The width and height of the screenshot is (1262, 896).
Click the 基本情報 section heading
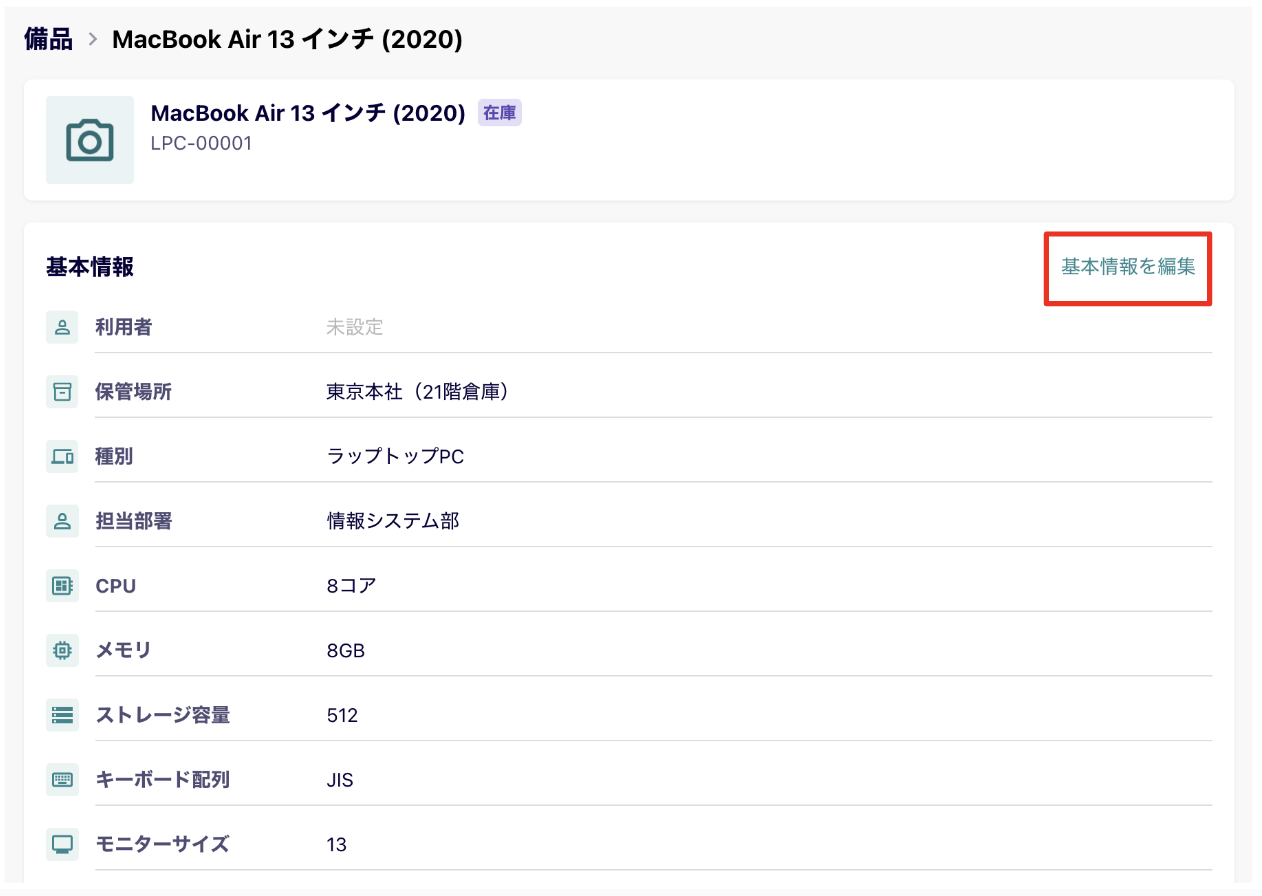pyautogui.click(x=90, y=267)
